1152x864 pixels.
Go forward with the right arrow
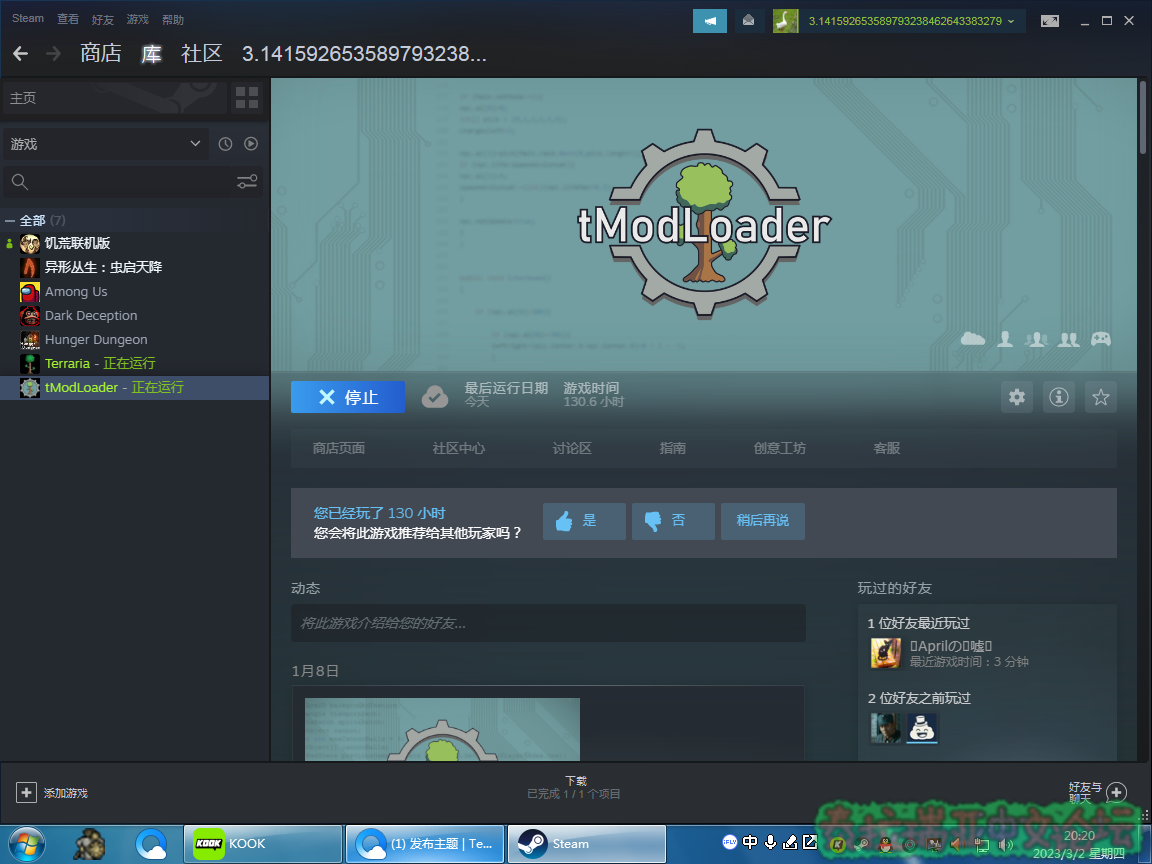click(x=53, y=54)
